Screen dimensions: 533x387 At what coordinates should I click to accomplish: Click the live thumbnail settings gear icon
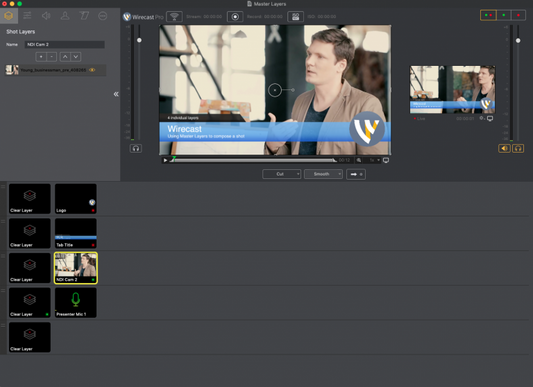pos(482,118)
